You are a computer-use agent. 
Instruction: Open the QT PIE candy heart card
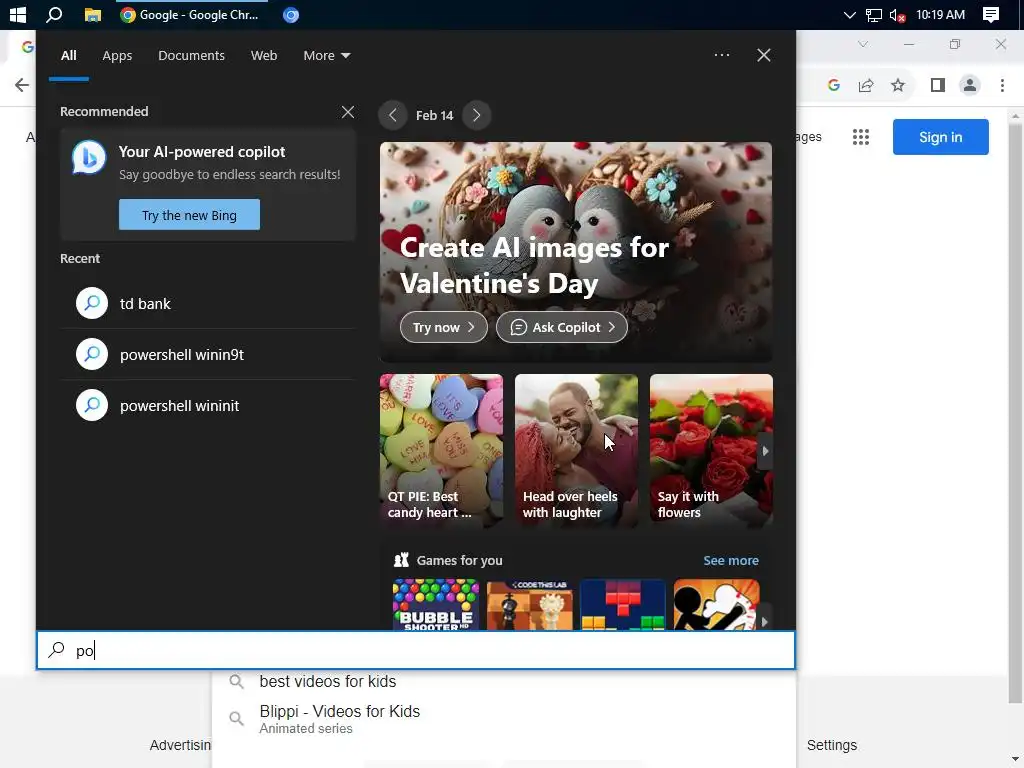coord(441,450)
